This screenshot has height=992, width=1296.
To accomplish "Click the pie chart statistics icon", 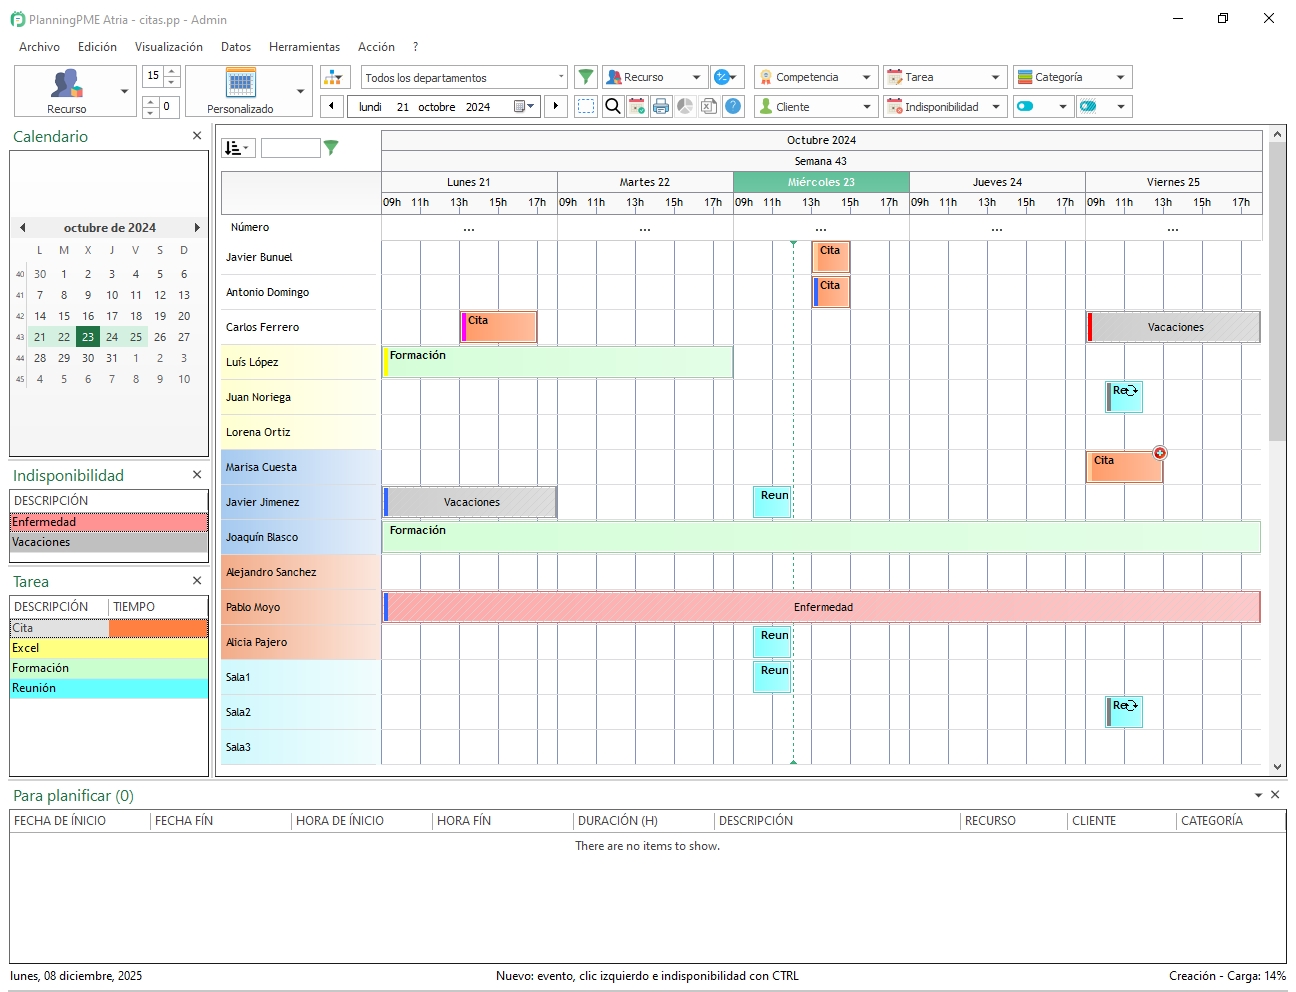I will click(x=685, y=106).
